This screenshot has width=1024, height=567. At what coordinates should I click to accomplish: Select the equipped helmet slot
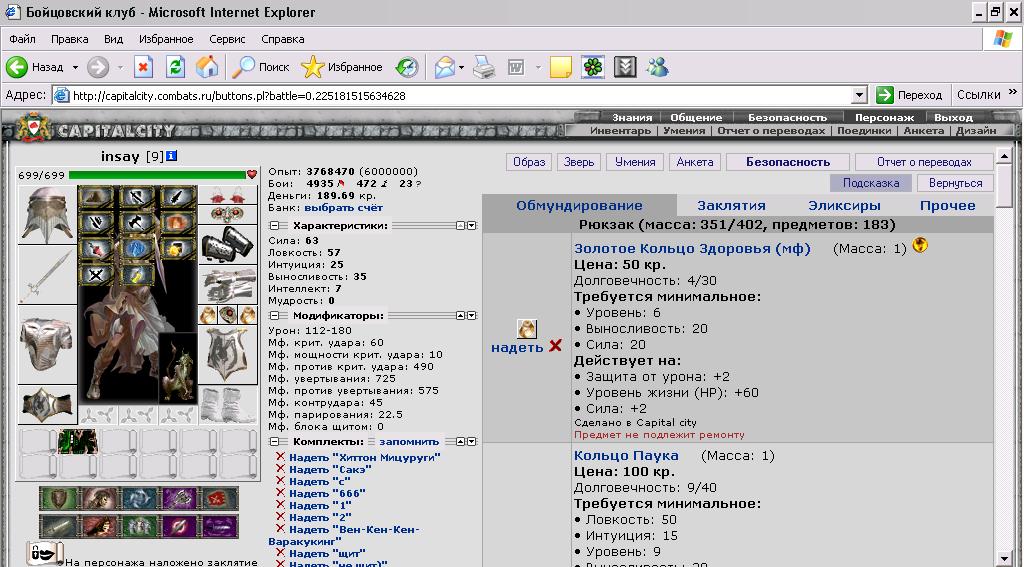[47, 215]
